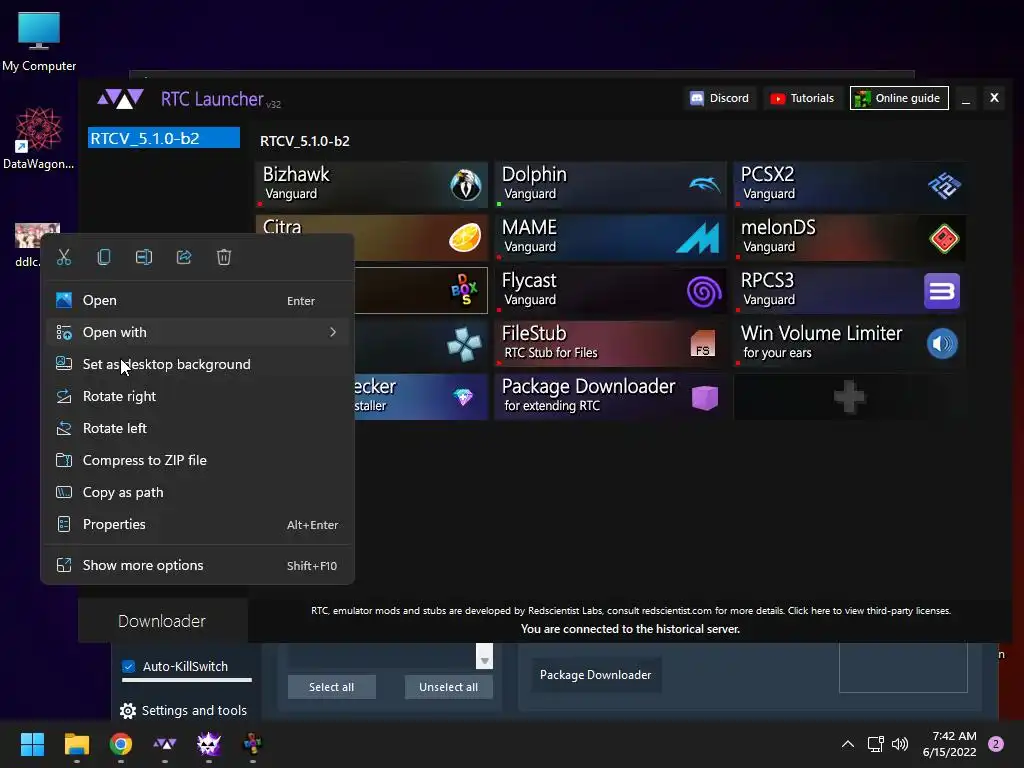This screenshot has height=768, width=1024.
Task: Click the Rename icon in context menu
Action: 144,257
